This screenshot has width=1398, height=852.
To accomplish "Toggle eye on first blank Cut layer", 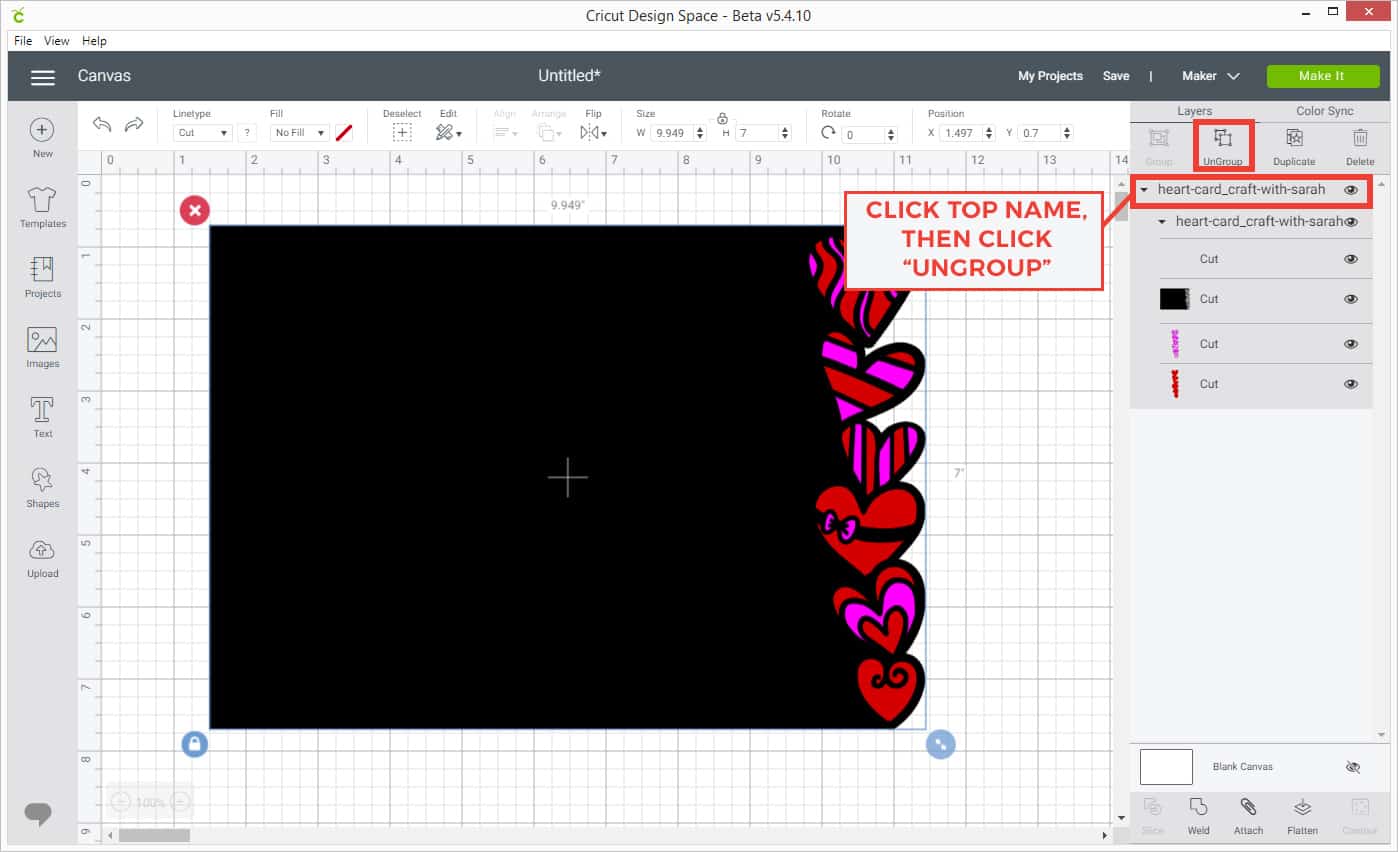I will pos(1351,259).
